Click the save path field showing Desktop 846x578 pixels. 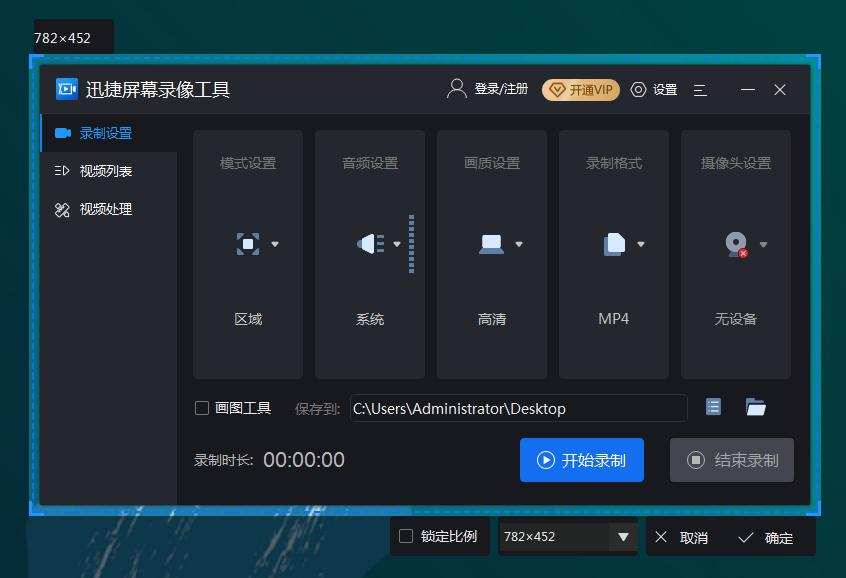pos(518,409)
